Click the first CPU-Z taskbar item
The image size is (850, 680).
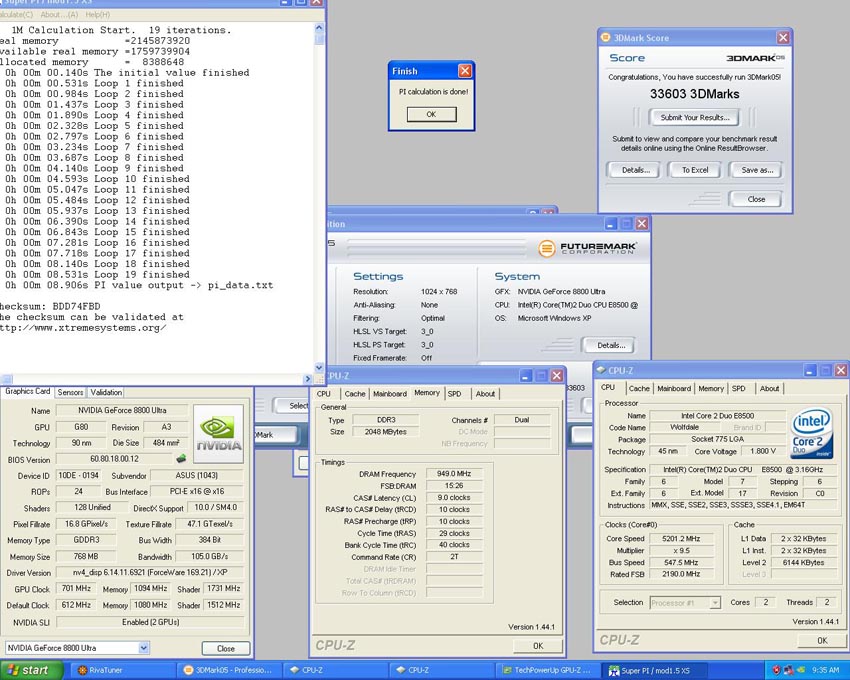336,670
